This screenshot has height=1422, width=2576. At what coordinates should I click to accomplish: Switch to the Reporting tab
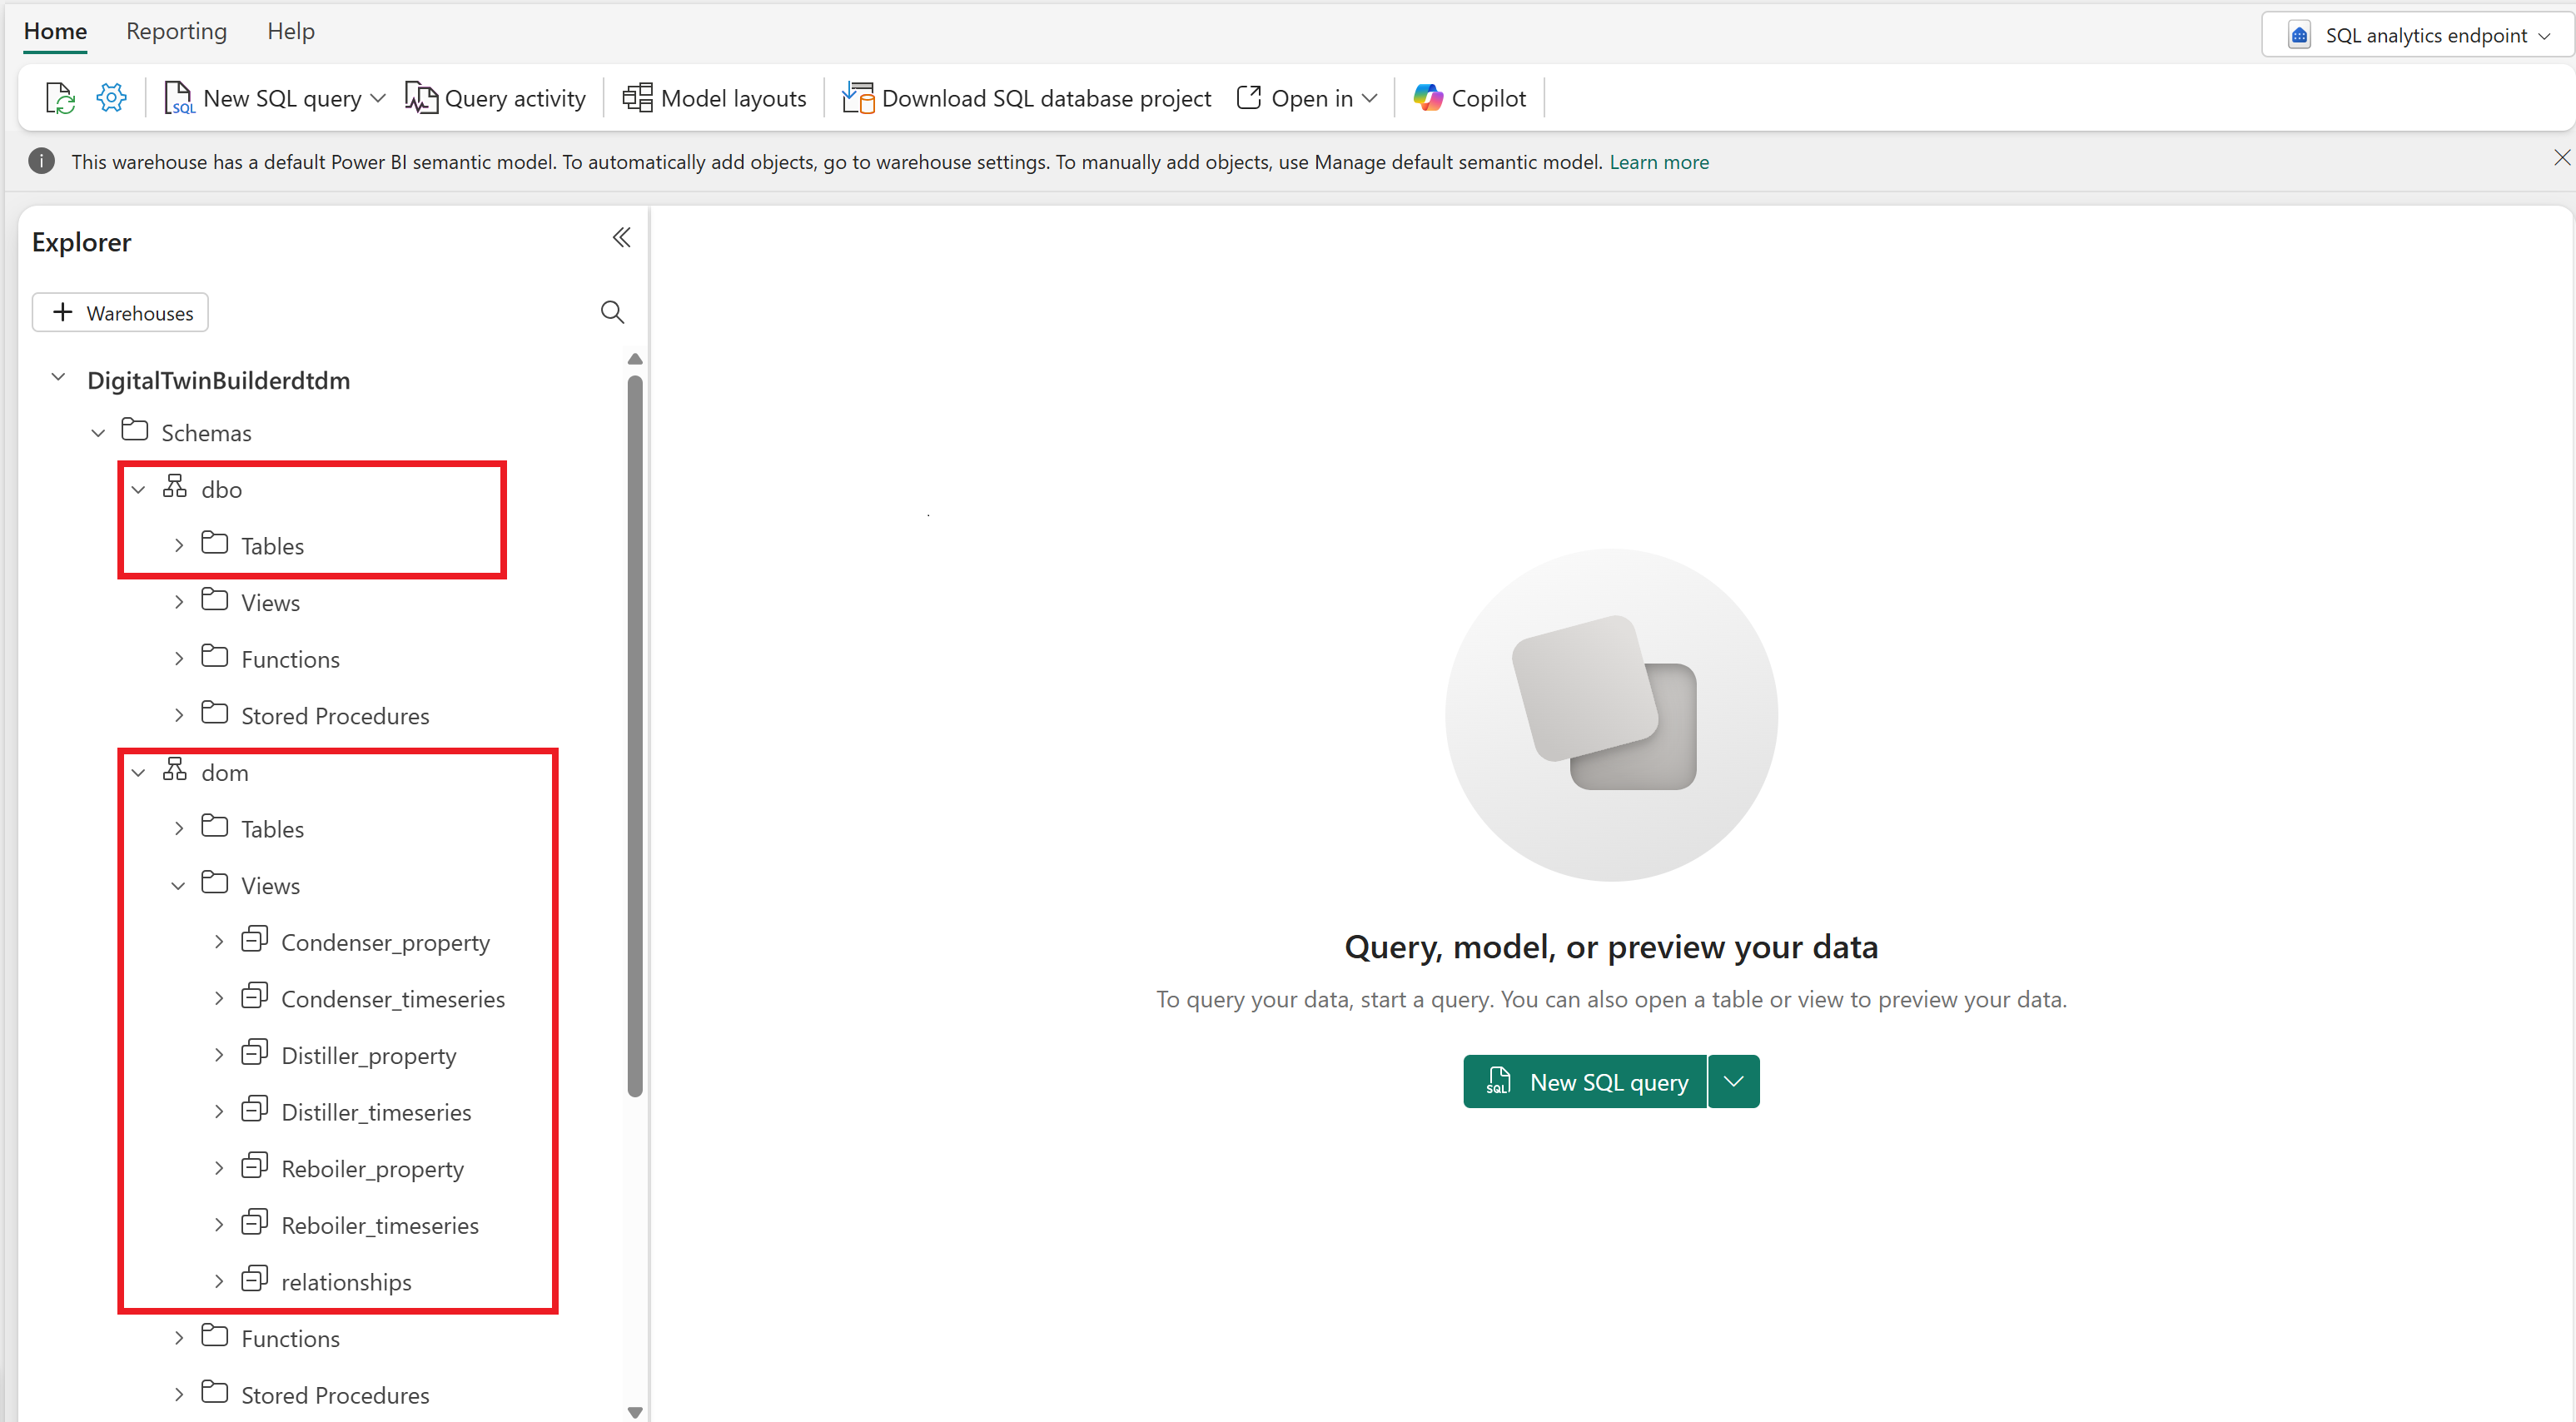(x=176, y=31)
